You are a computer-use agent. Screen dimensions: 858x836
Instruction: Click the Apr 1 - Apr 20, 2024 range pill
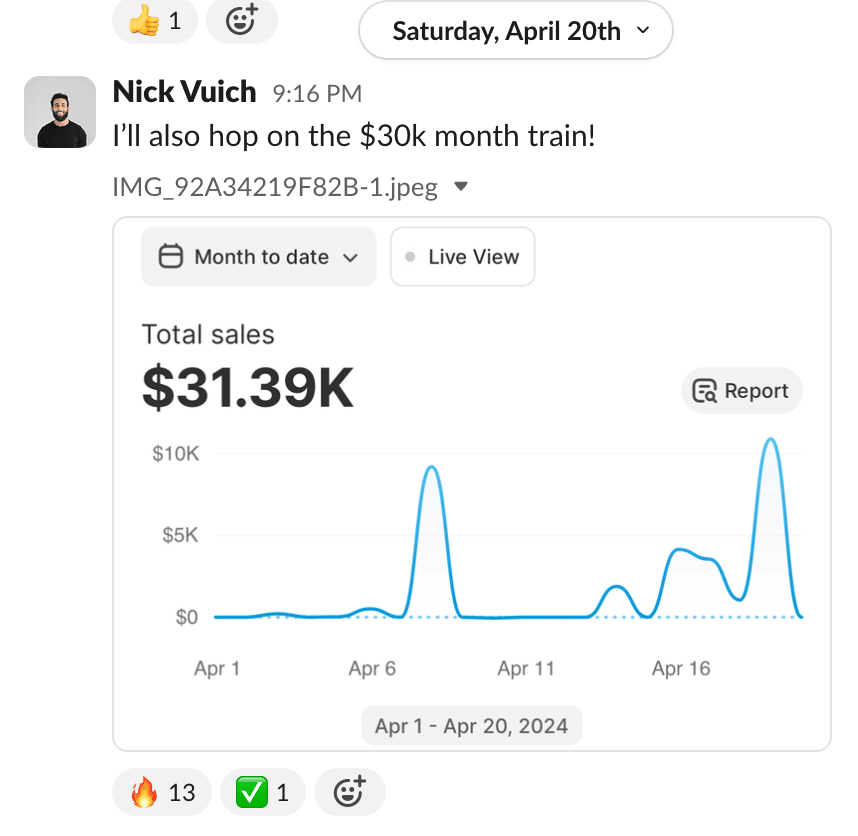point(471,725)
